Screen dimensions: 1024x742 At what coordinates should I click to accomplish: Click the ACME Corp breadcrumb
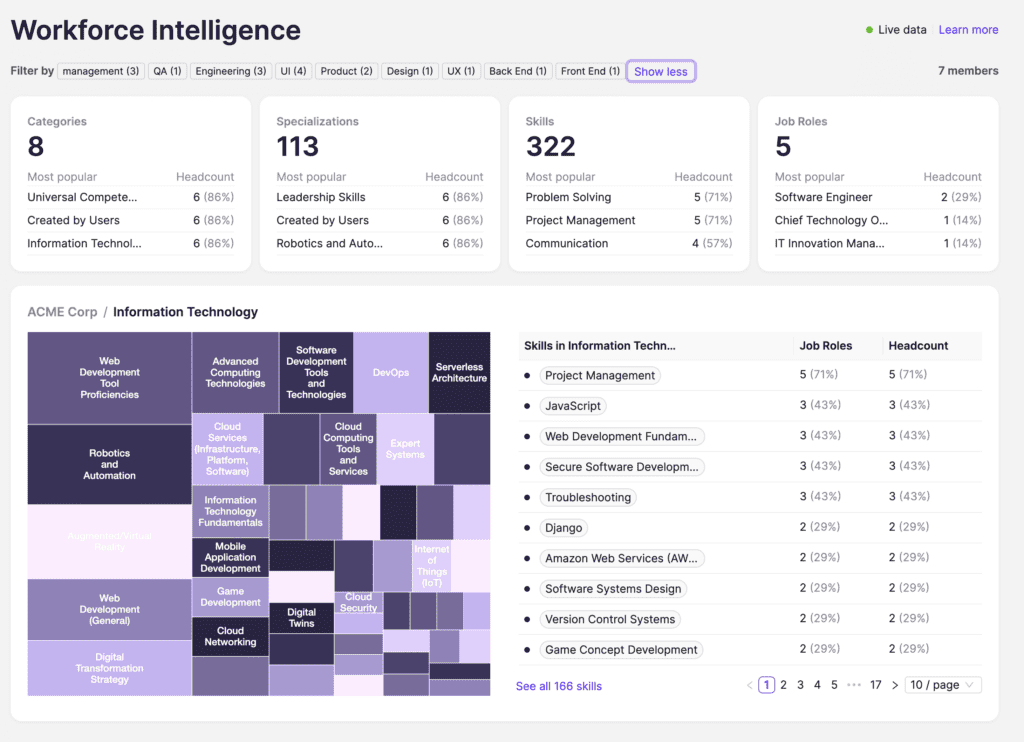pos(62,311)
